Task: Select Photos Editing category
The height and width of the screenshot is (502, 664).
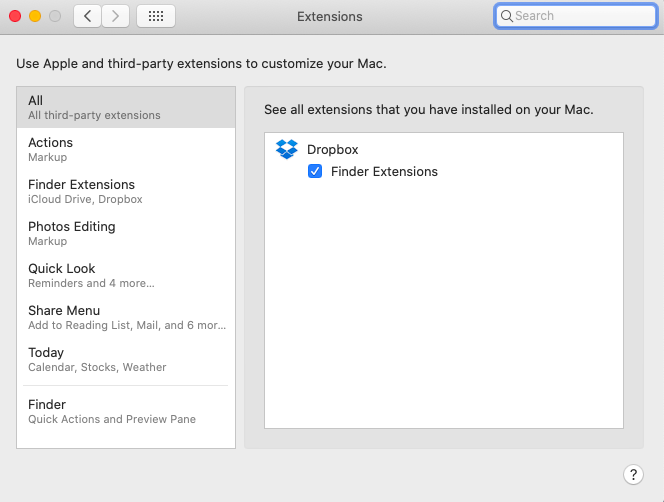Action: click(x=125, y=233)
